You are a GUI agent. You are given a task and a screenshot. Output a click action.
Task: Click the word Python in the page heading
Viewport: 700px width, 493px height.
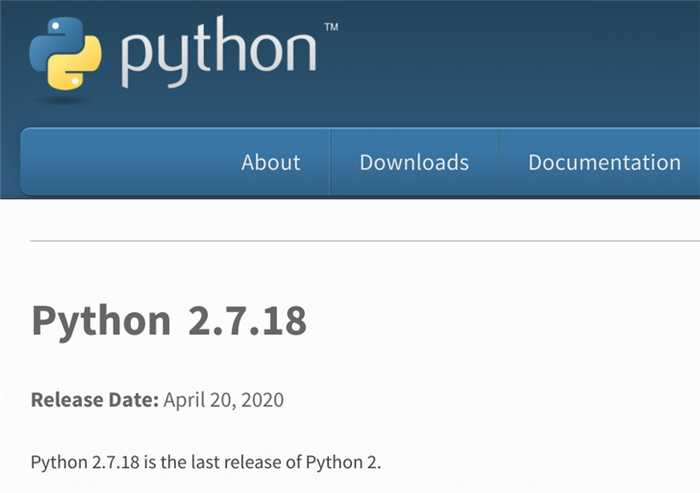pos(101,322)
